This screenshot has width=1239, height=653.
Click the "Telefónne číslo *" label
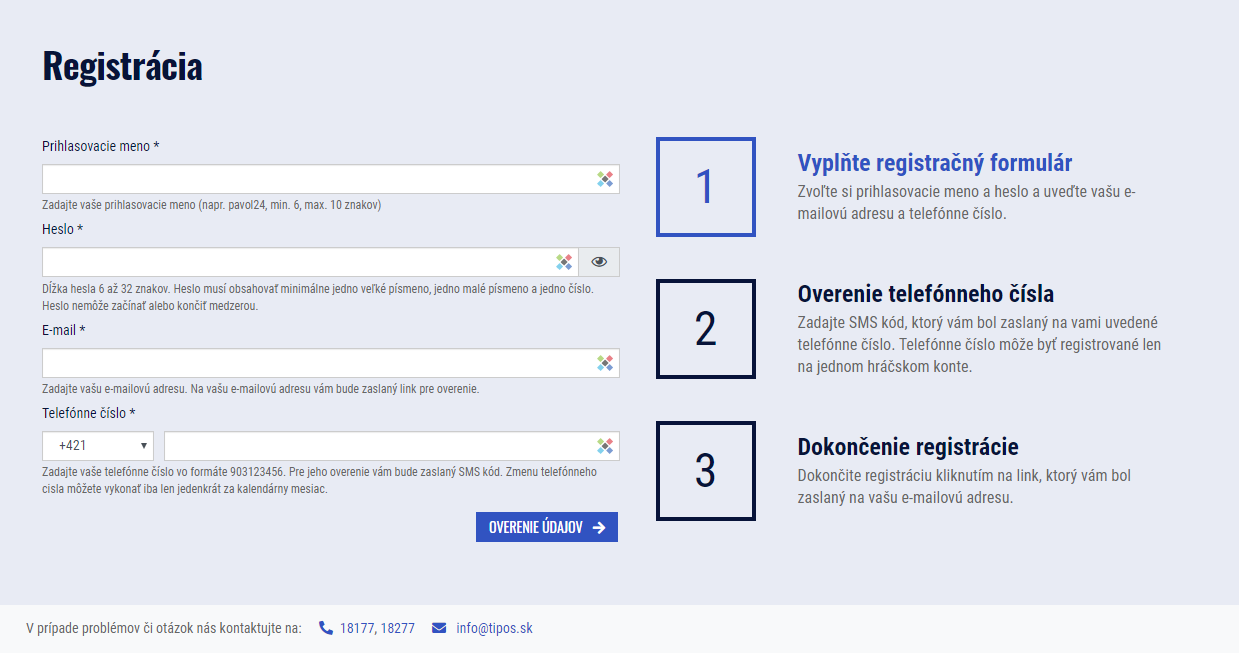[89, 413]
